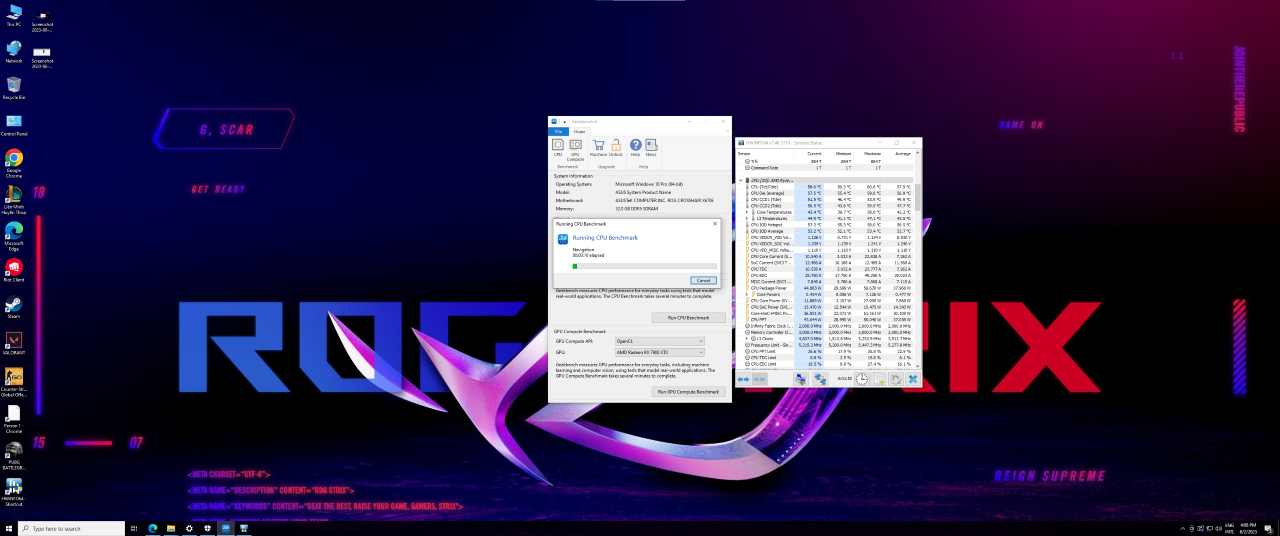Click the News icon in Geekbench
This screenshot has height=536, width=1280.
[x=651, y=146]
